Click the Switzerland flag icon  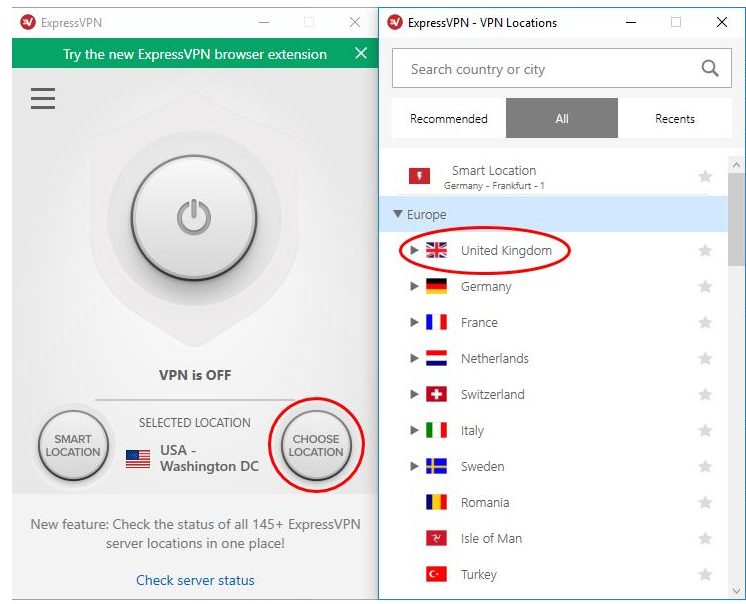[x=436, y=394]
